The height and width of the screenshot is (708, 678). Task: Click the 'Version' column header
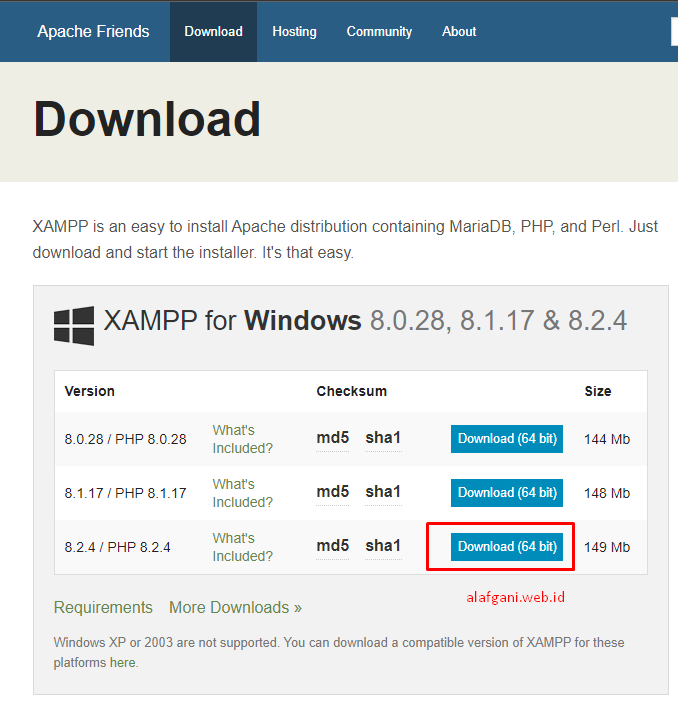(89, 391)
